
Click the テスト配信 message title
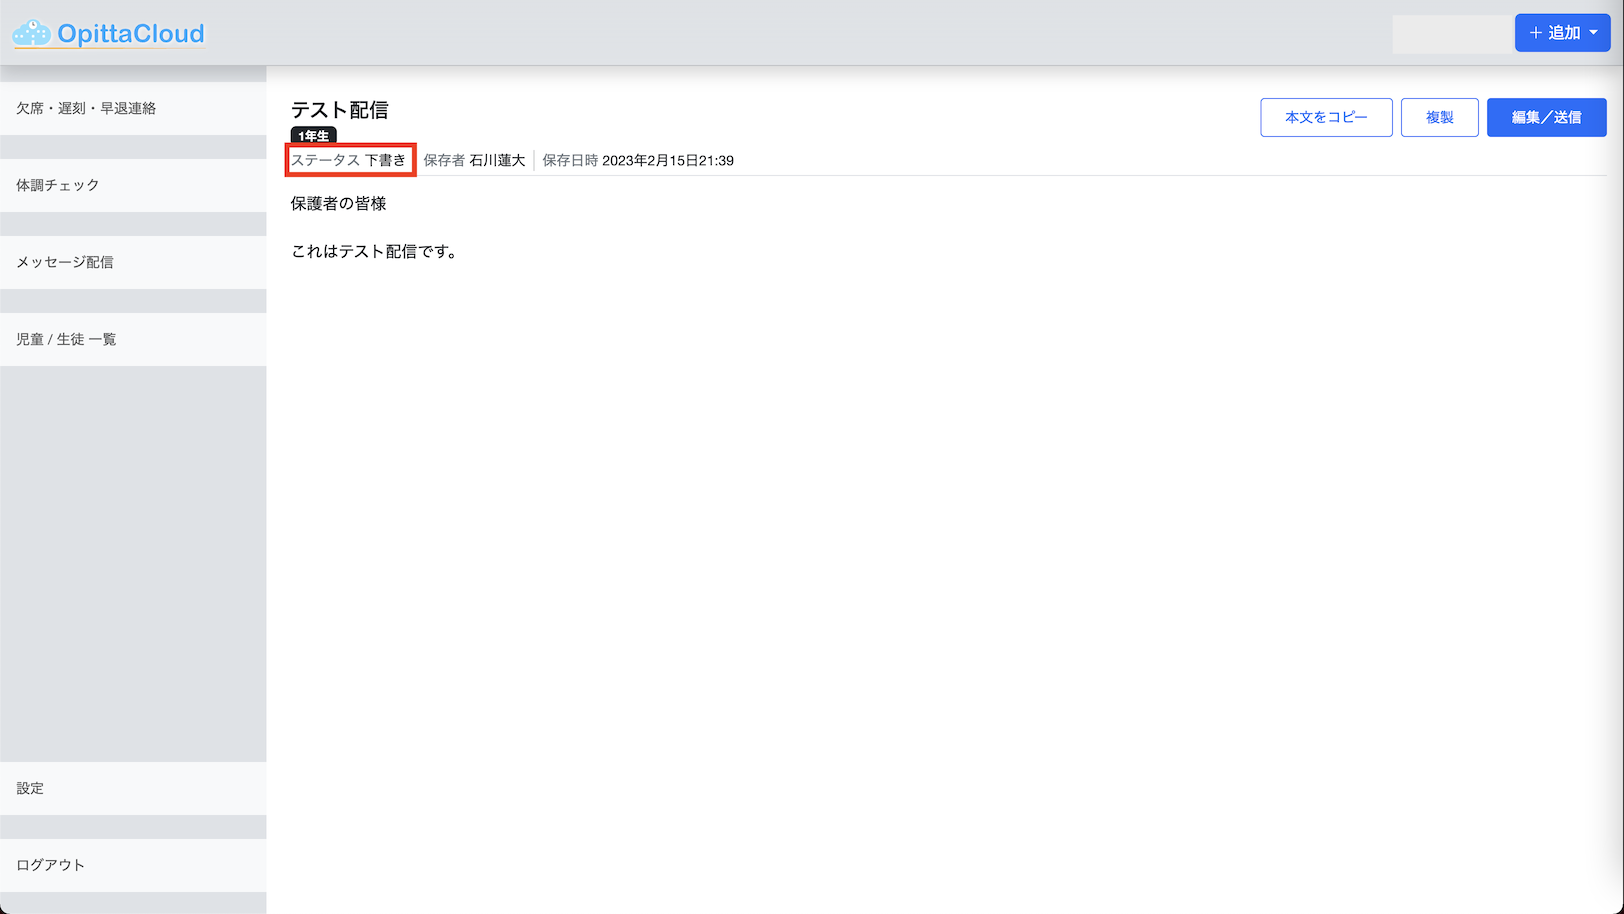click(x=339, y=110)
